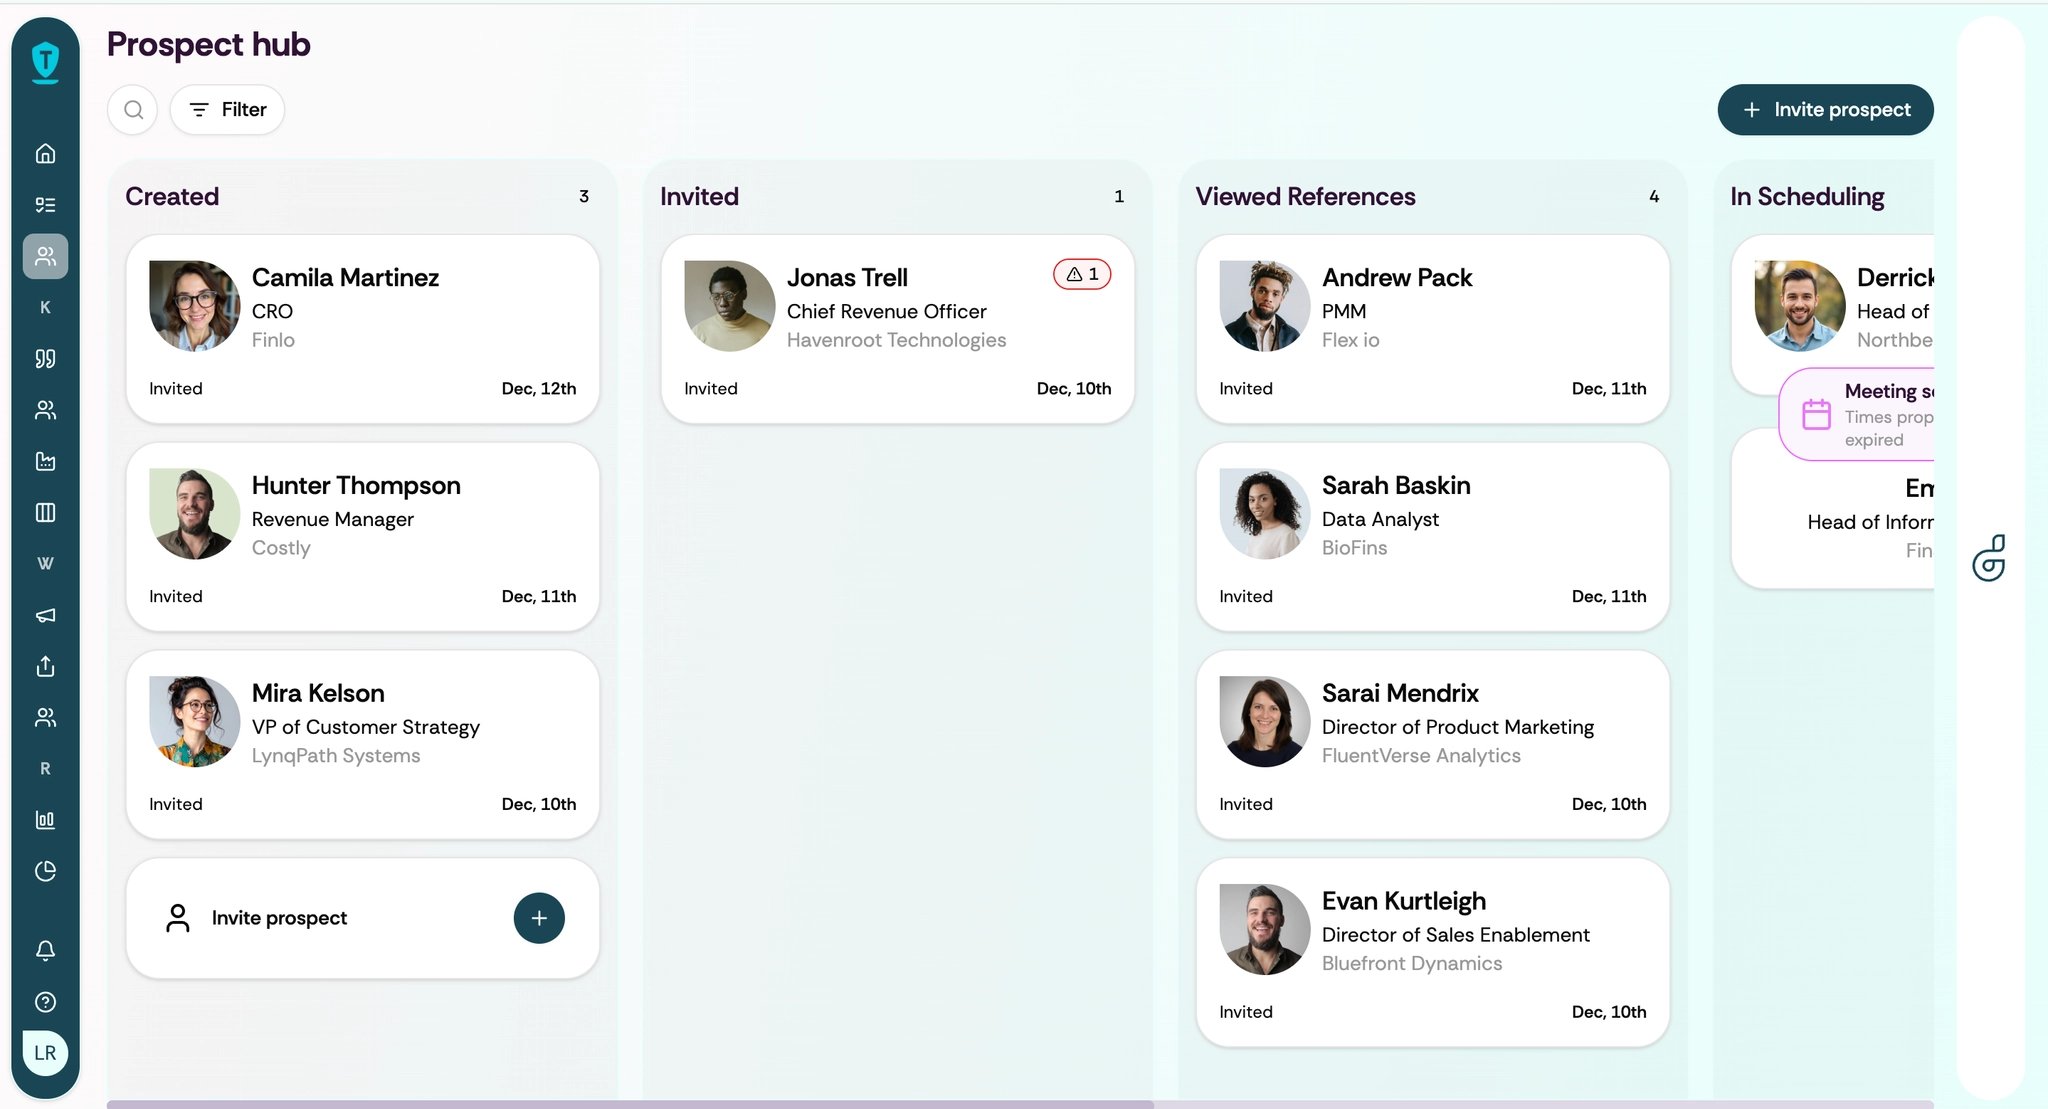Click the search magnifier button

pos(133,109)
